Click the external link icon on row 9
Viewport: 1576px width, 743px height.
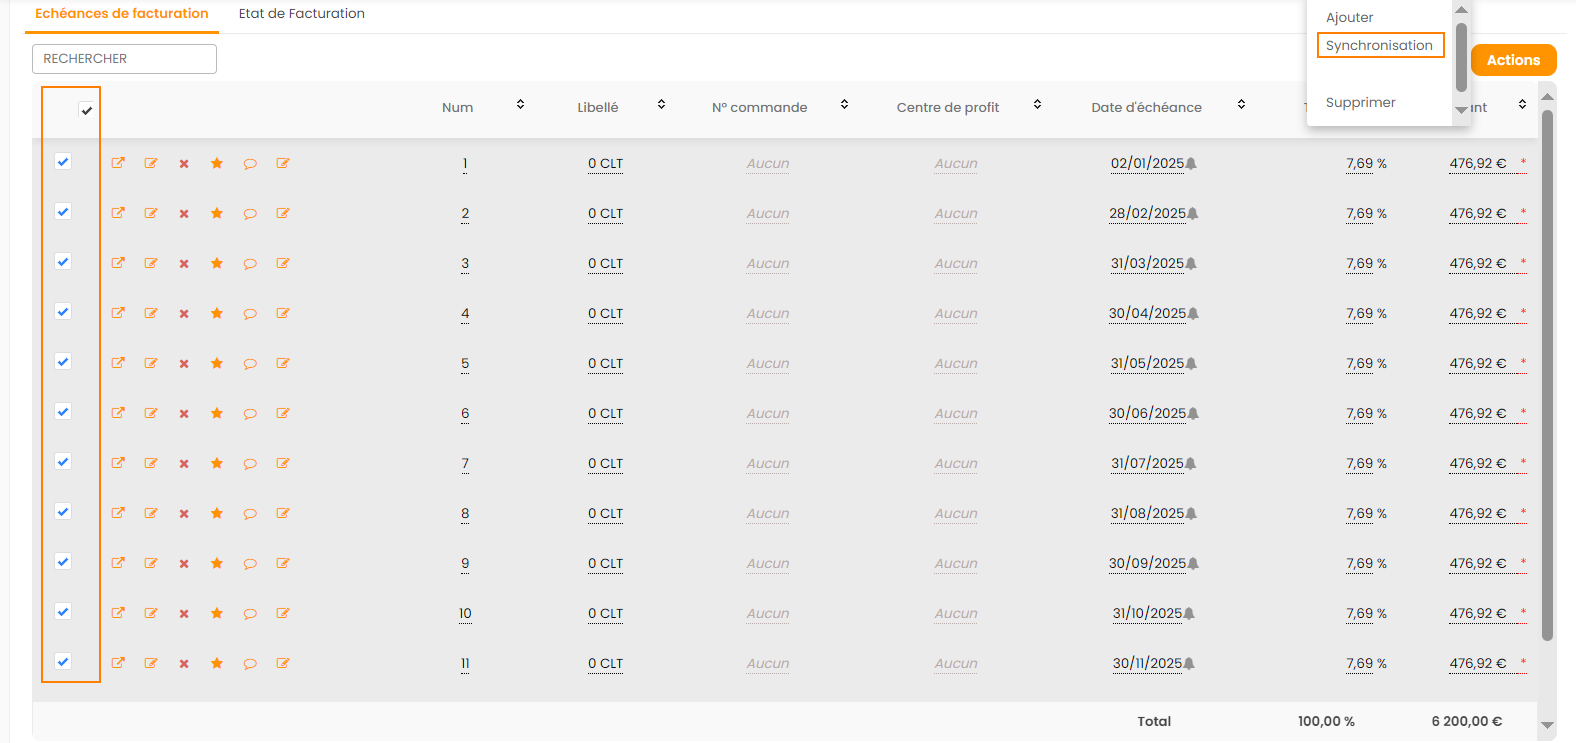pyautogui.click(x=118, y=563)
